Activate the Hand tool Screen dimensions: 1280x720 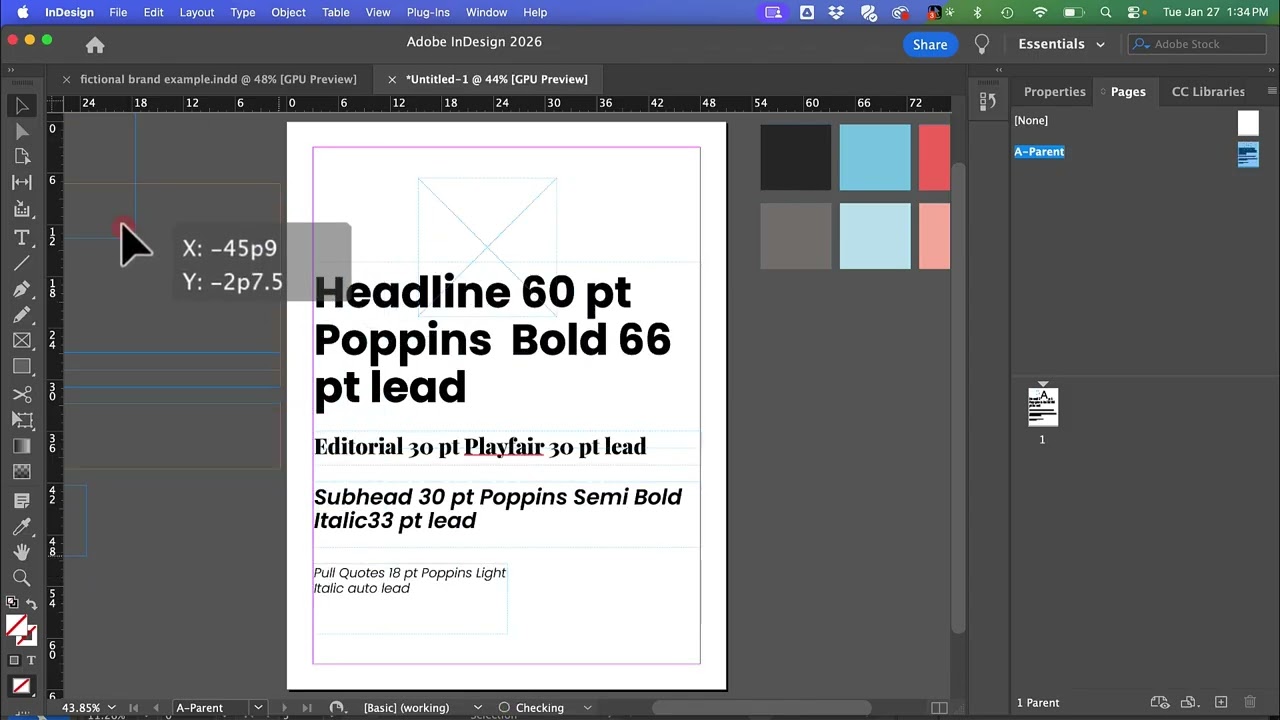click(22, 552)
